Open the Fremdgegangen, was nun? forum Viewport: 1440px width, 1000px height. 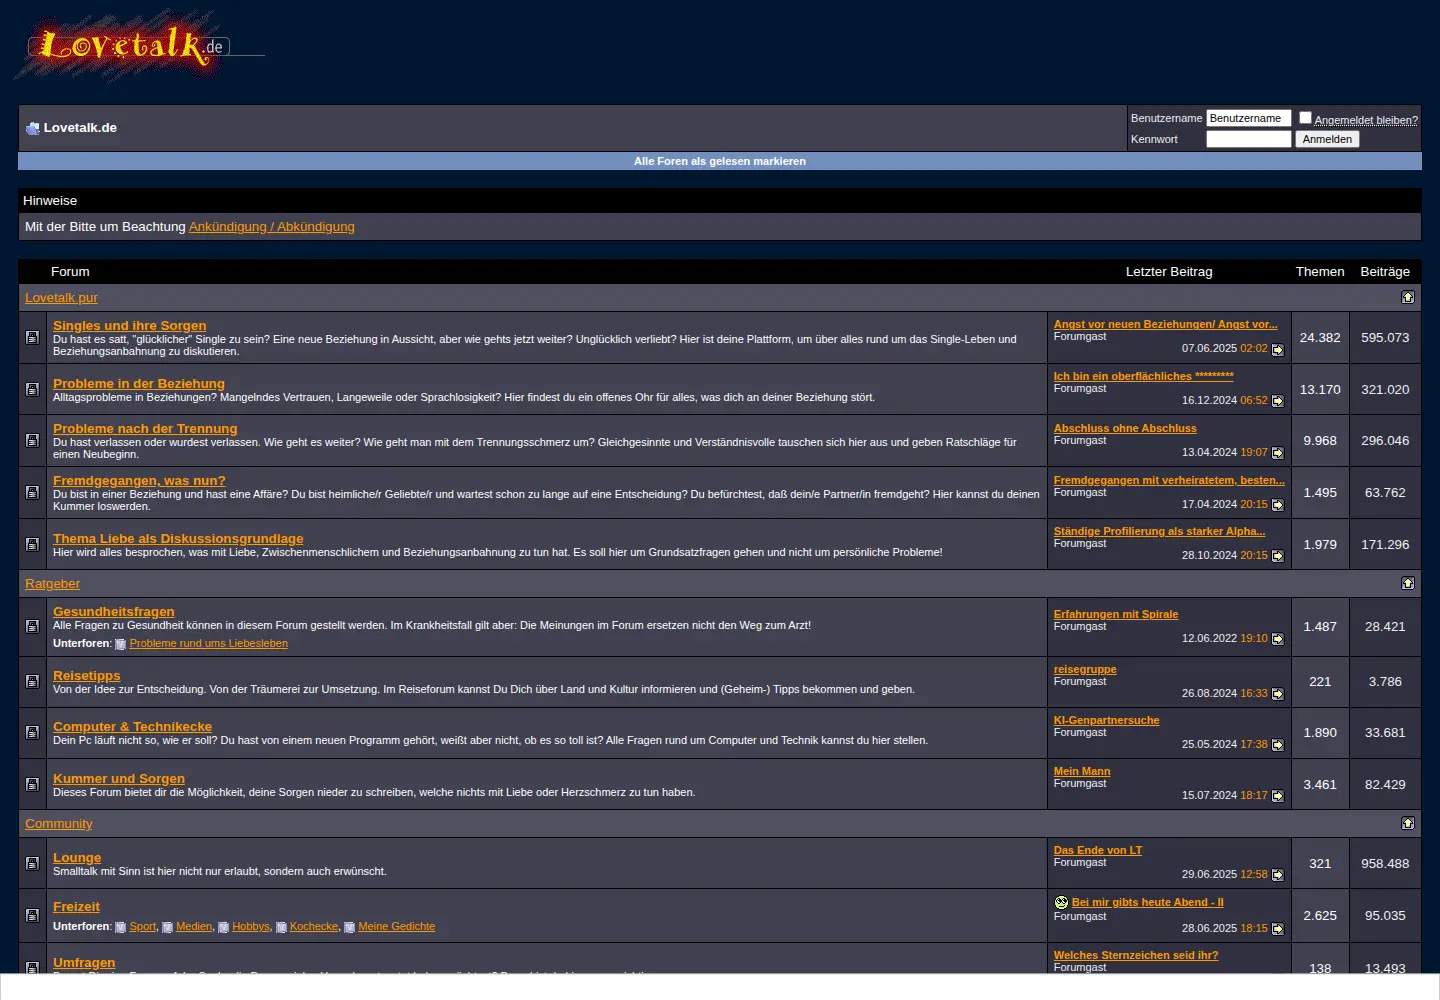tap(139, 480)
